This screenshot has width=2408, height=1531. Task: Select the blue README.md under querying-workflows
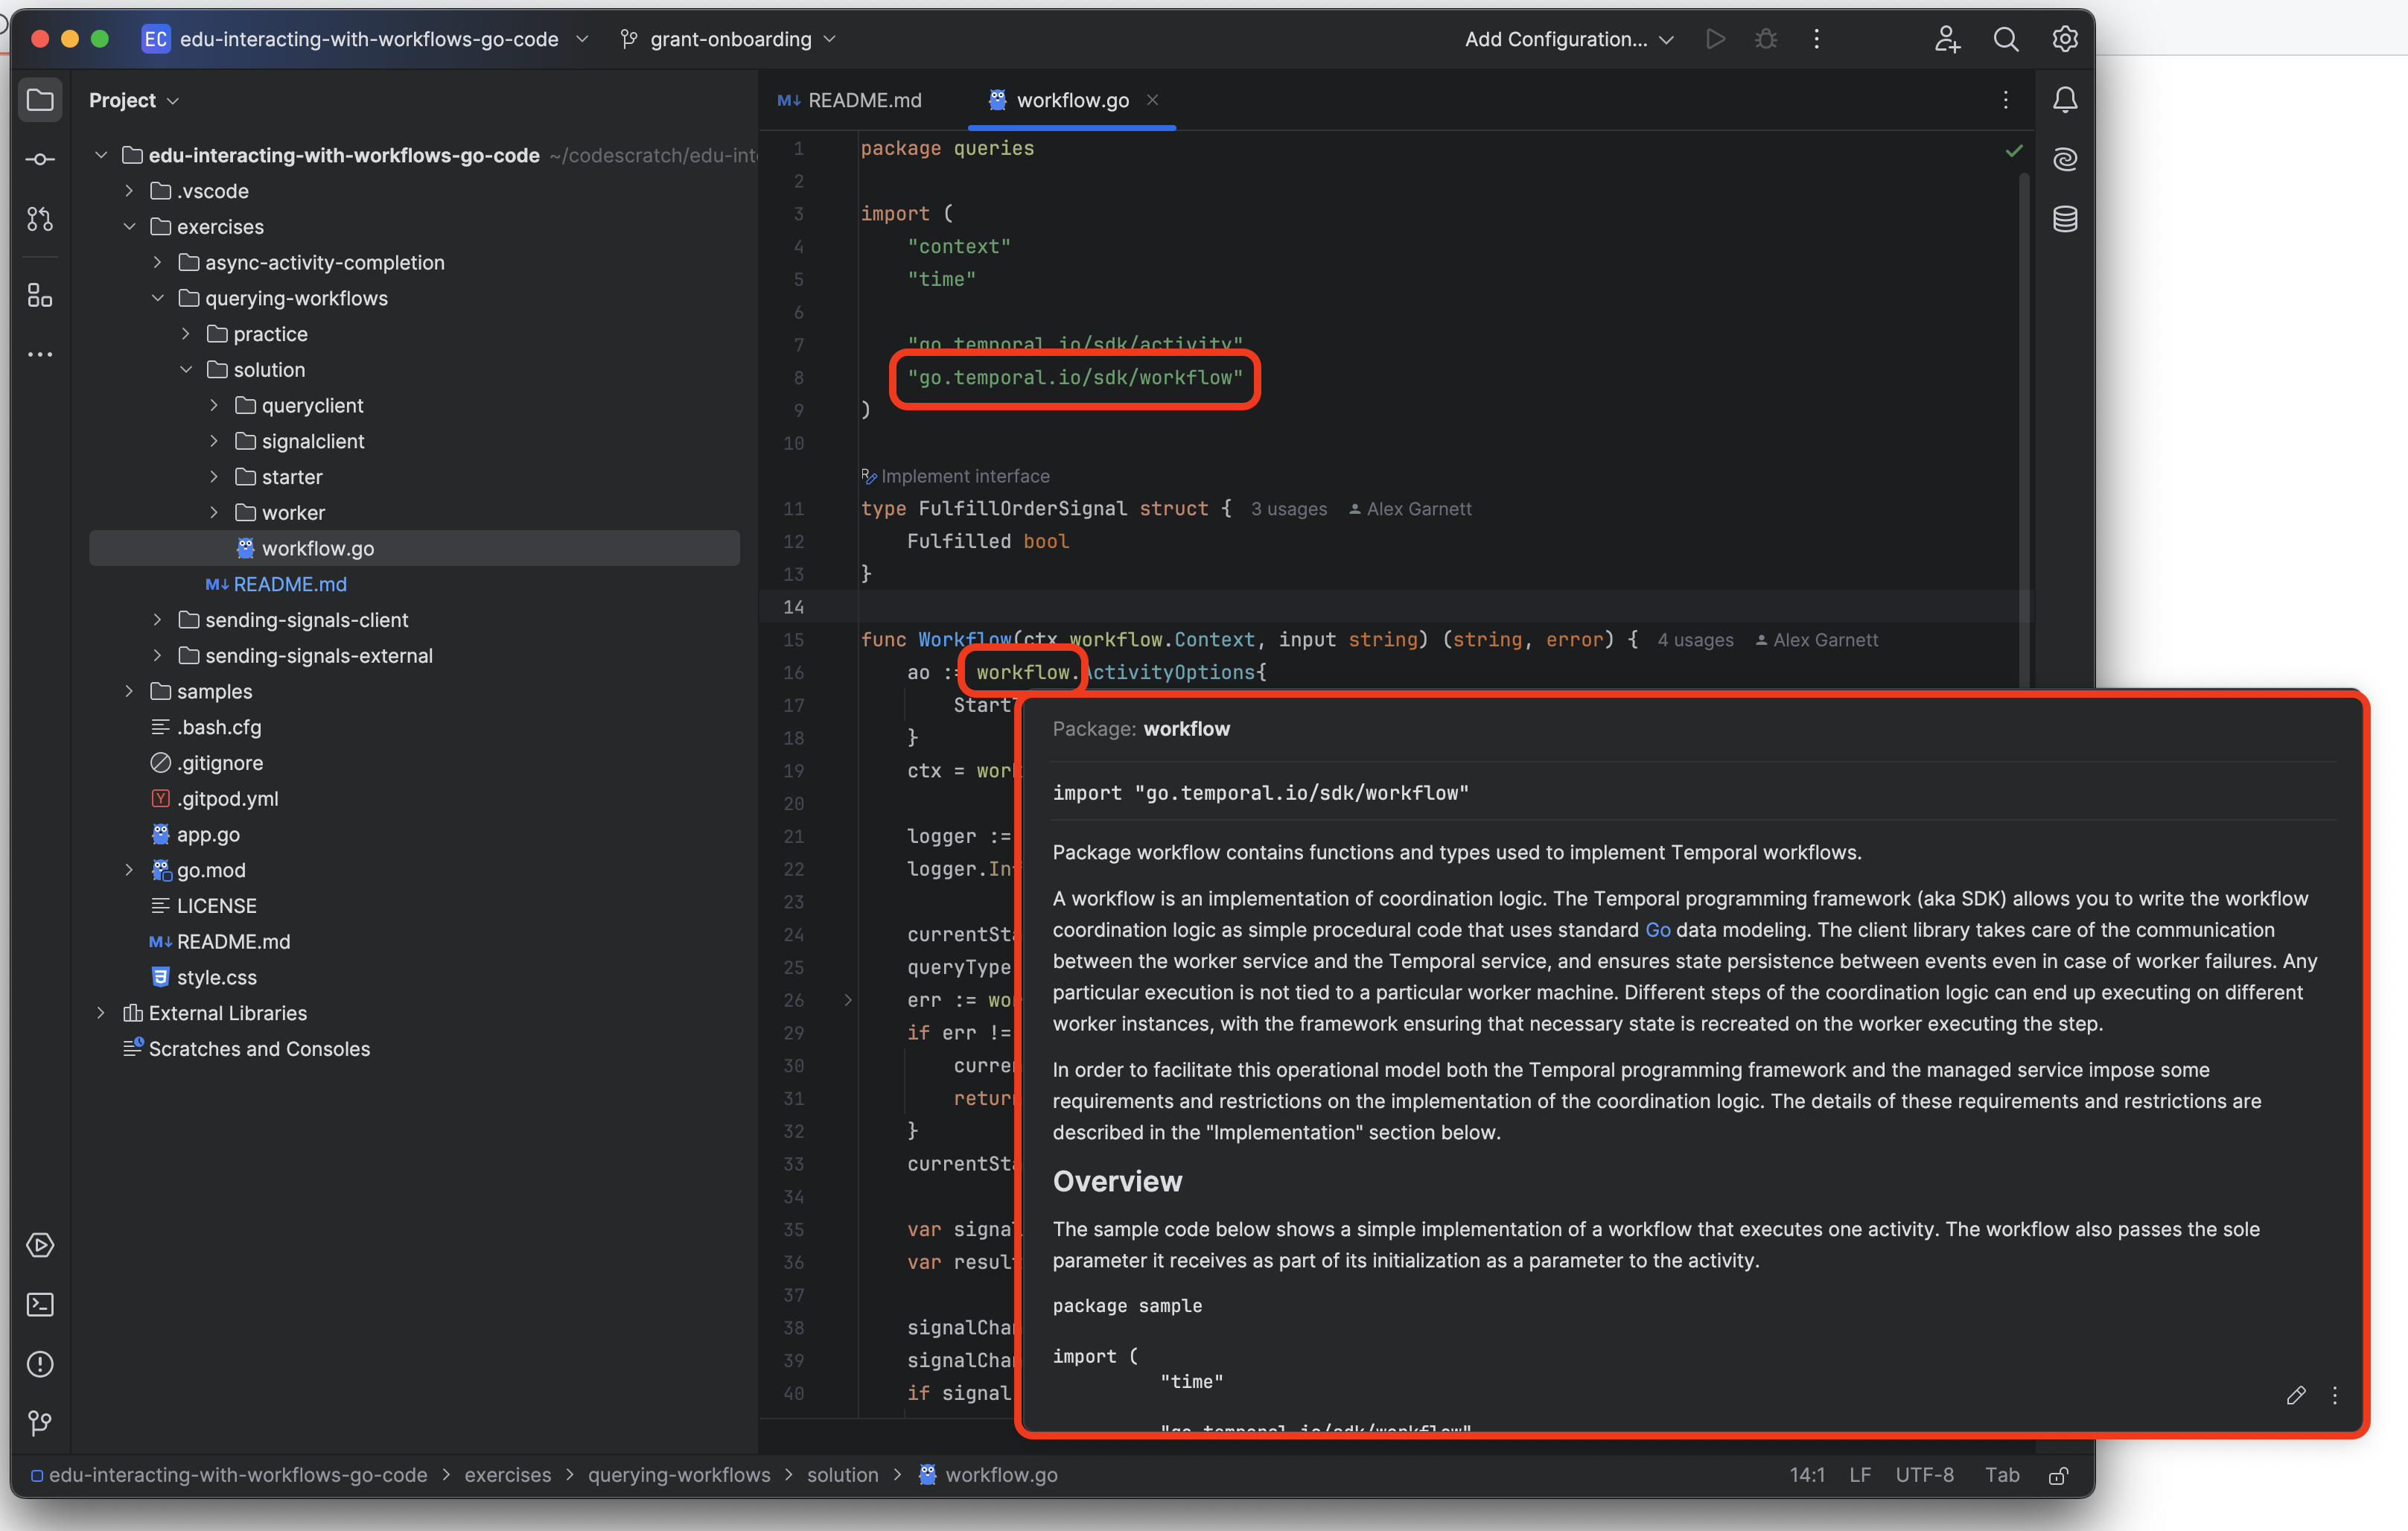point(276,584)
